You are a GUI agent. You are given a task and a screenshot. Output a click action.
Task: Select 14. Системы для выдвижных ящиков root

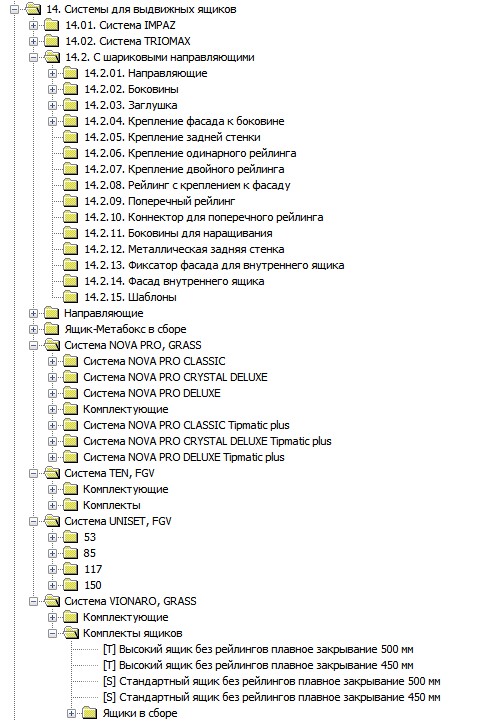pos(141,9)
